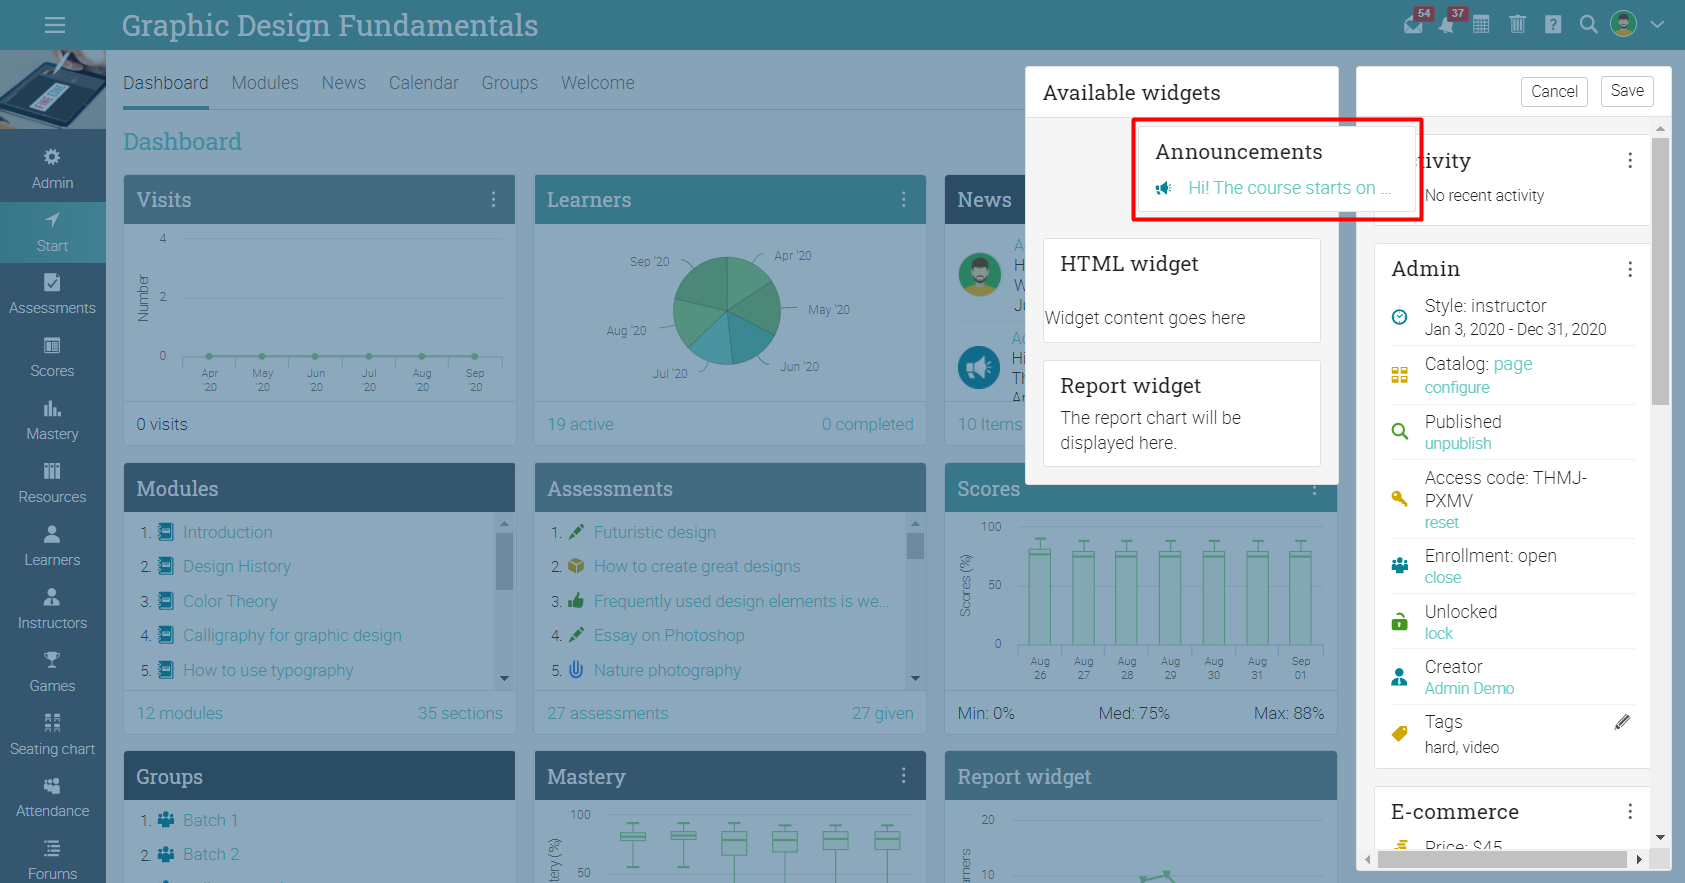Open the trash bin icon
The width and height of the screenshot is (1685, 883).
(x=1517, y=25)
